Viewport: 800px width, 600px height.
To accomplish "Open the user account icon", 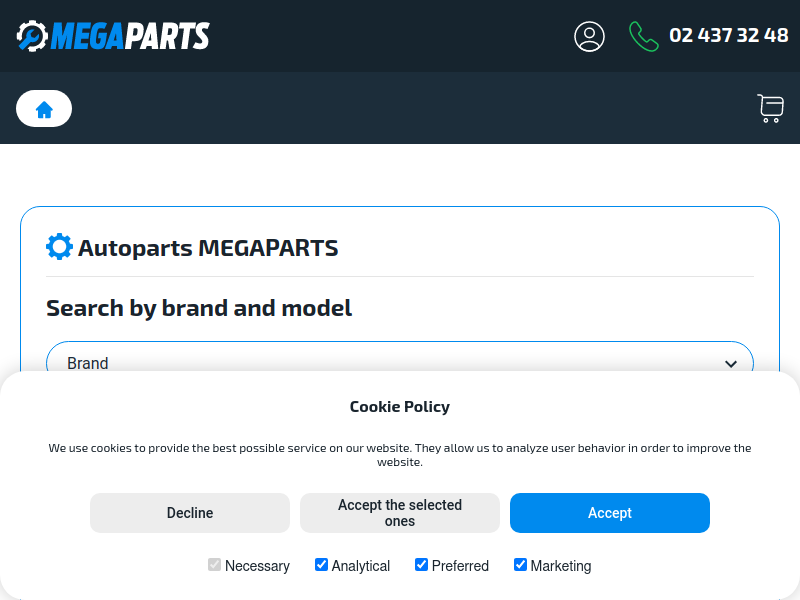I will 589,36.
